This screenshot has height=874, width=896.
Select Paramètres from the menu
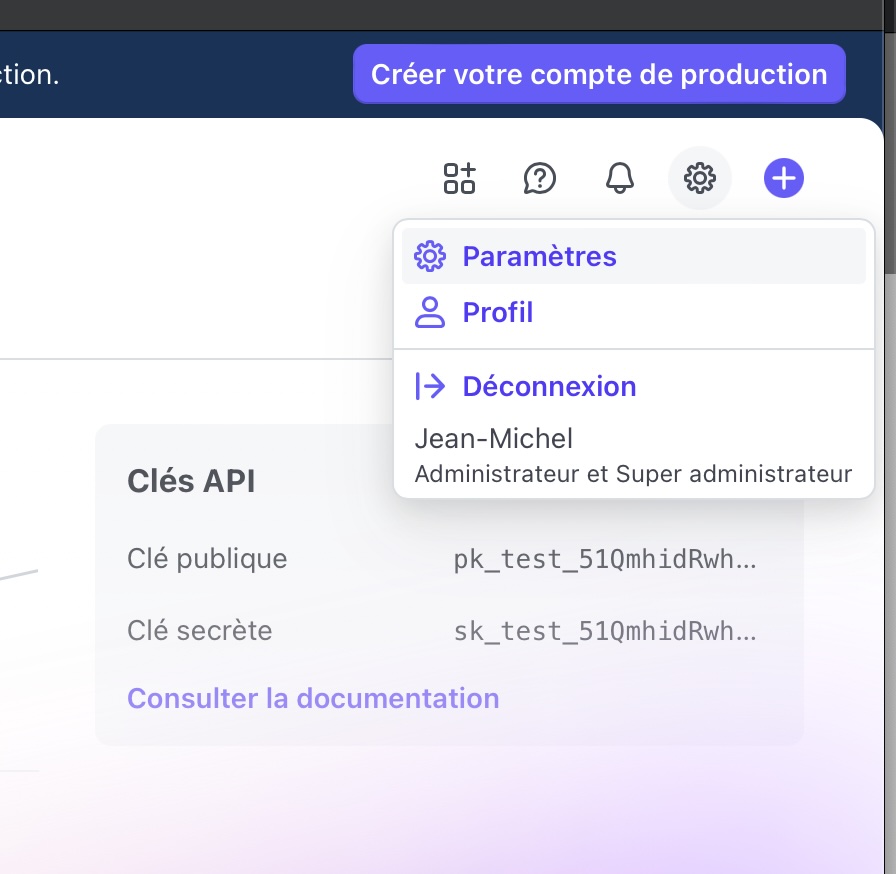click(x=539, y=256)
